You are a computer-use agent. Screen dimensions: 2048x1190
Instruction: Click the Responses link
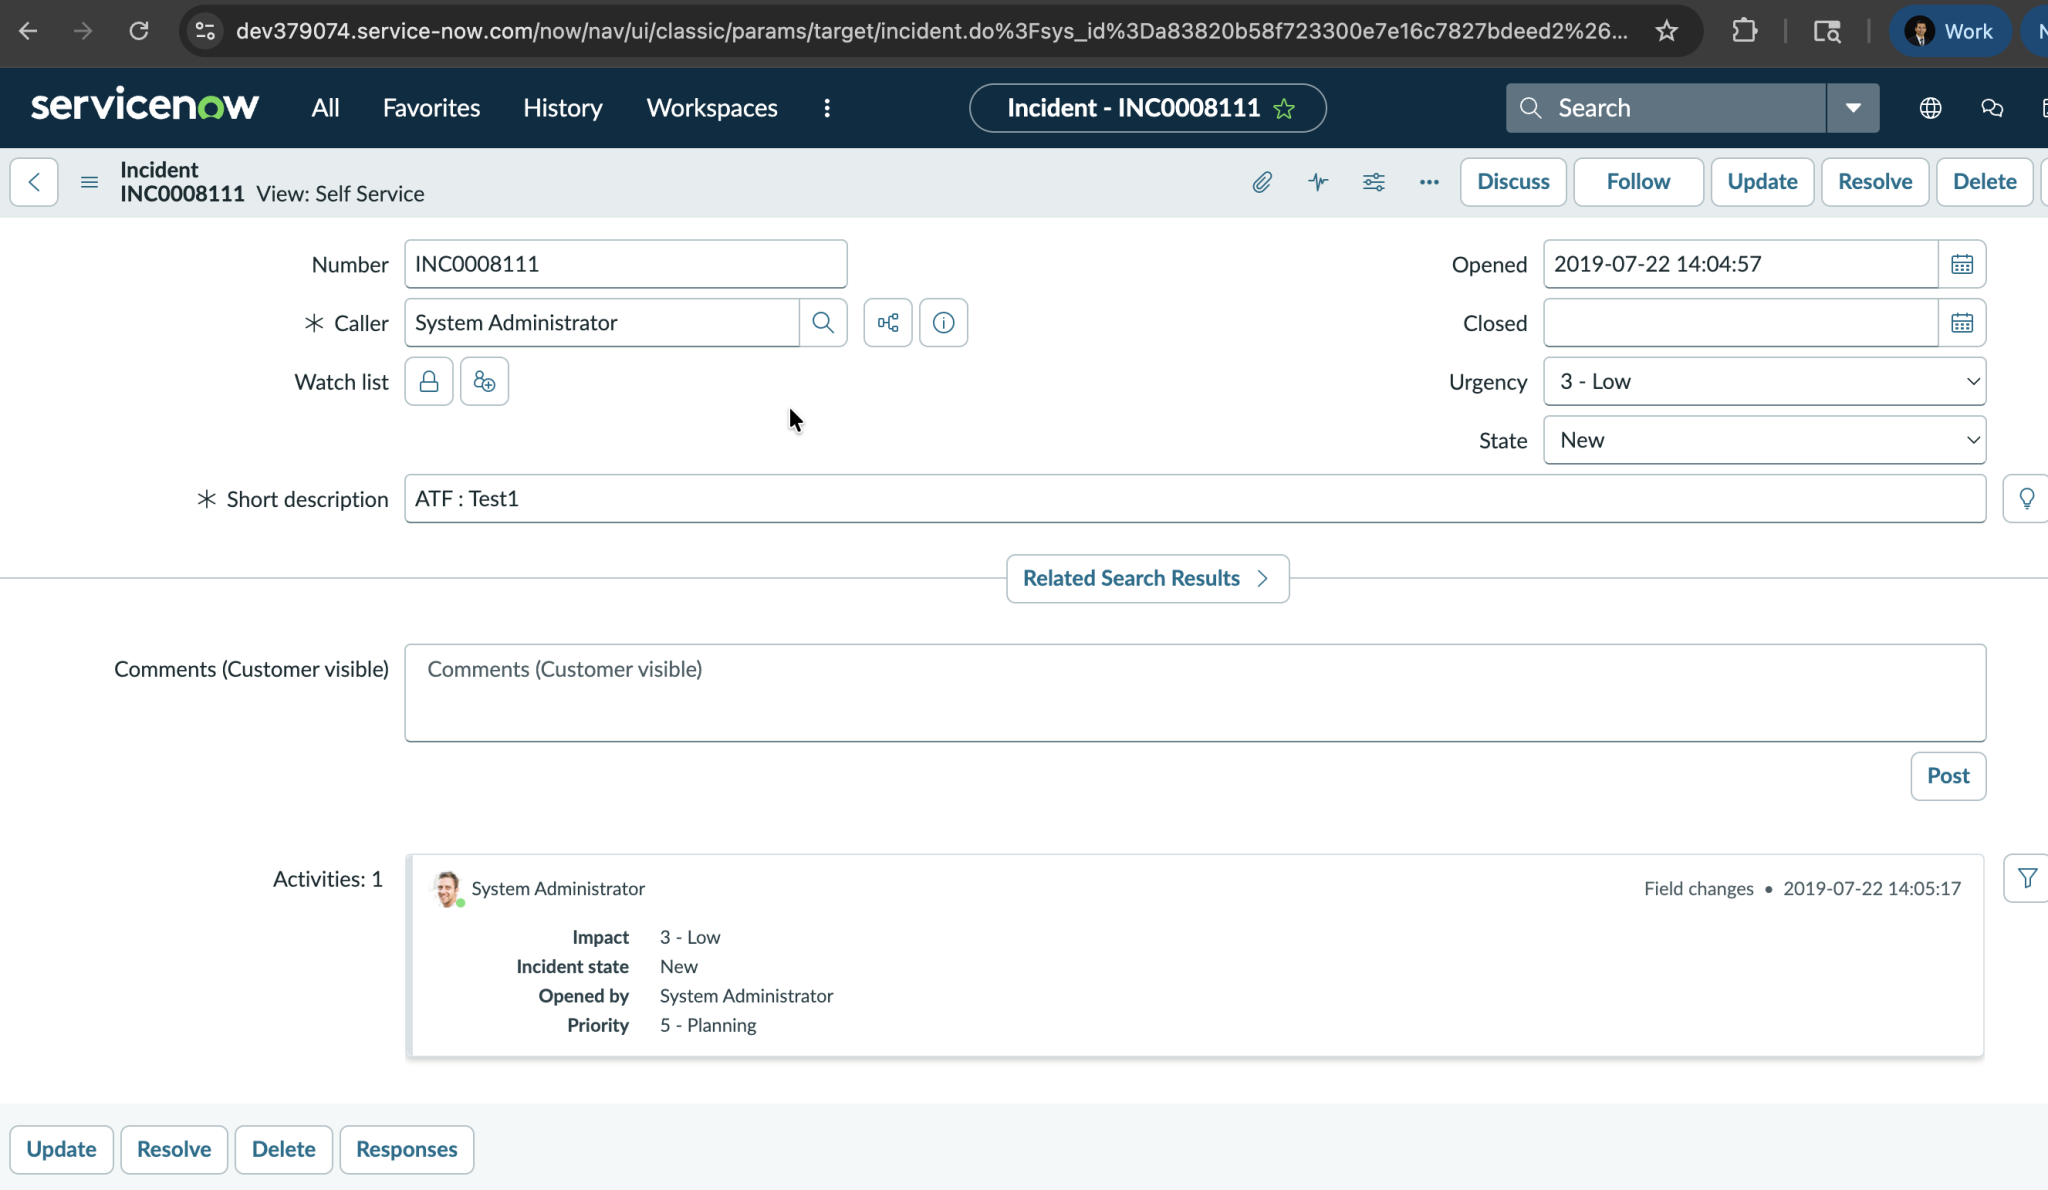(x=406, y=1149)
